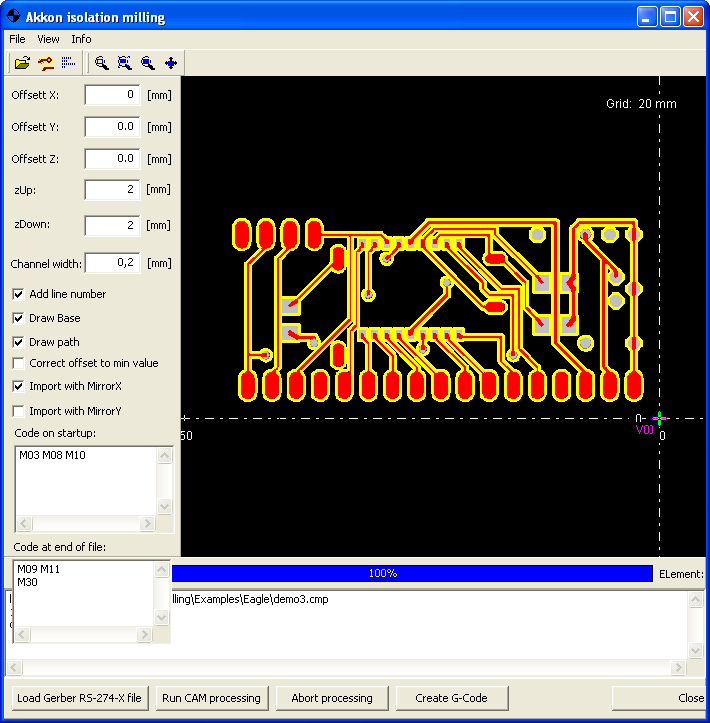The width and height of the screenshot is (710, 723).
Task: Click the red-yellow path processing toolbar icon
Action: (x=45, y=63)
